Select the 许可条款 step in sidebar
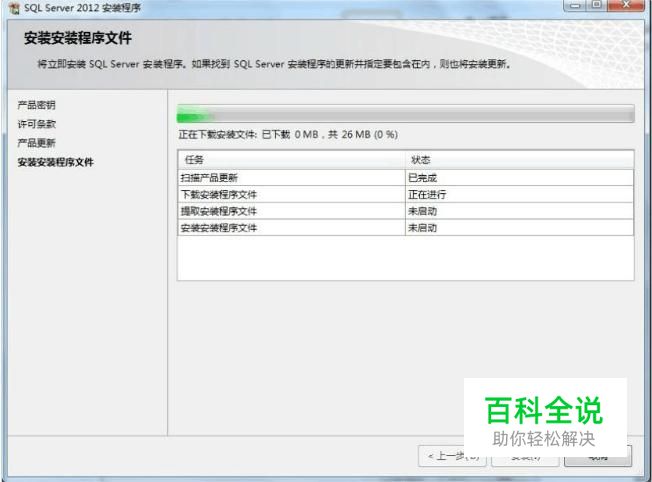The height and width of the screenshot is (482, 652). [37, 124]
